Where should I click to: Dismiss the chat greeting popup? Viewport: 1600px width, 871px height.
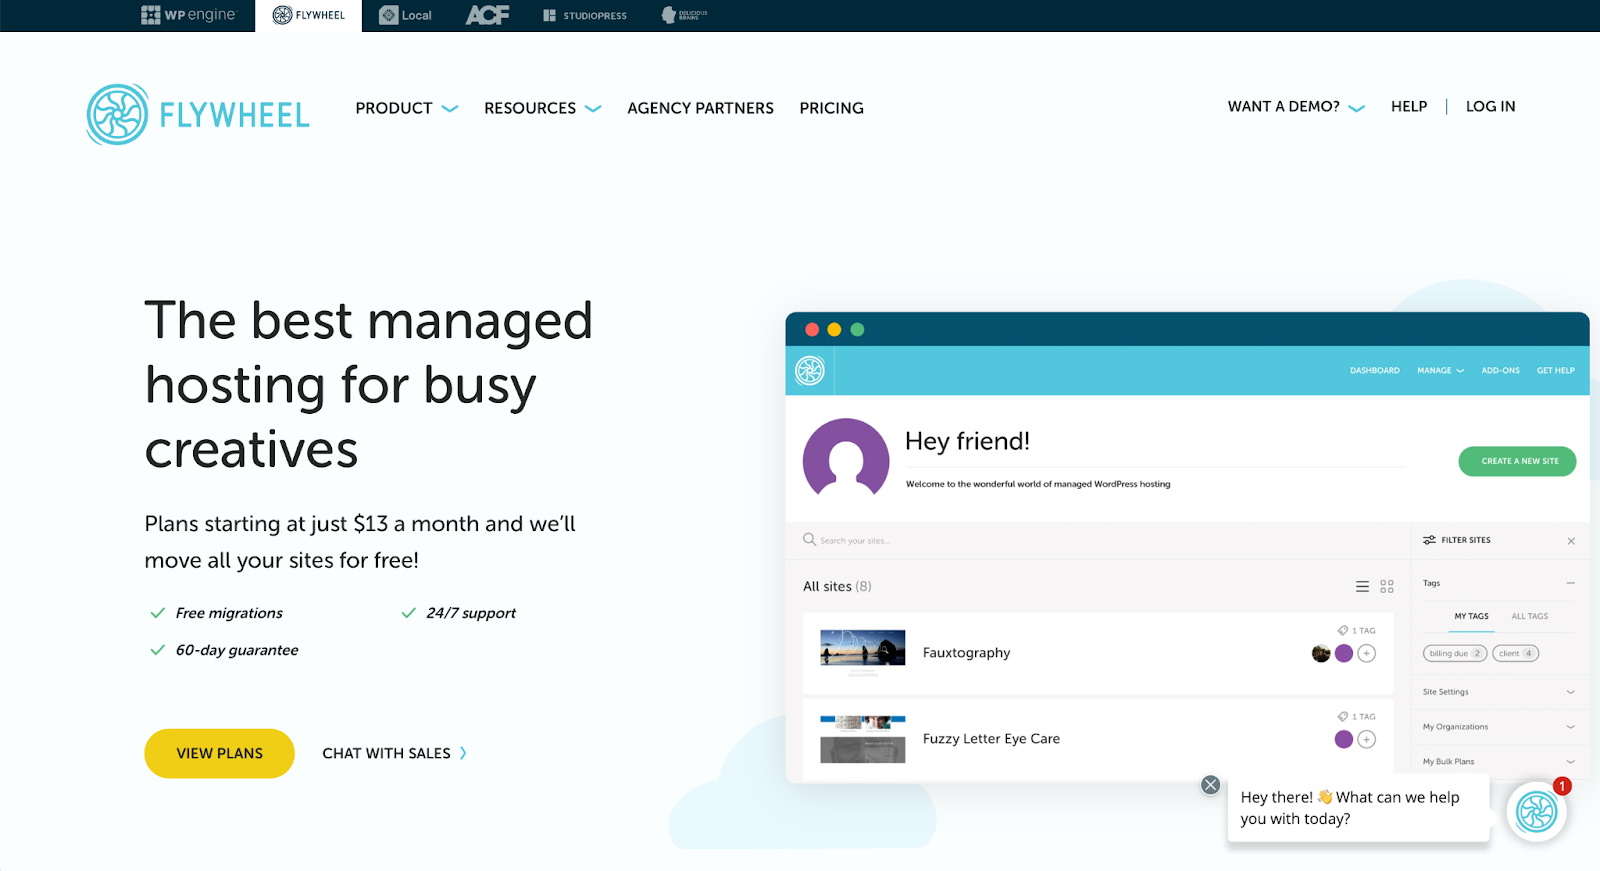coord(1210,785)
